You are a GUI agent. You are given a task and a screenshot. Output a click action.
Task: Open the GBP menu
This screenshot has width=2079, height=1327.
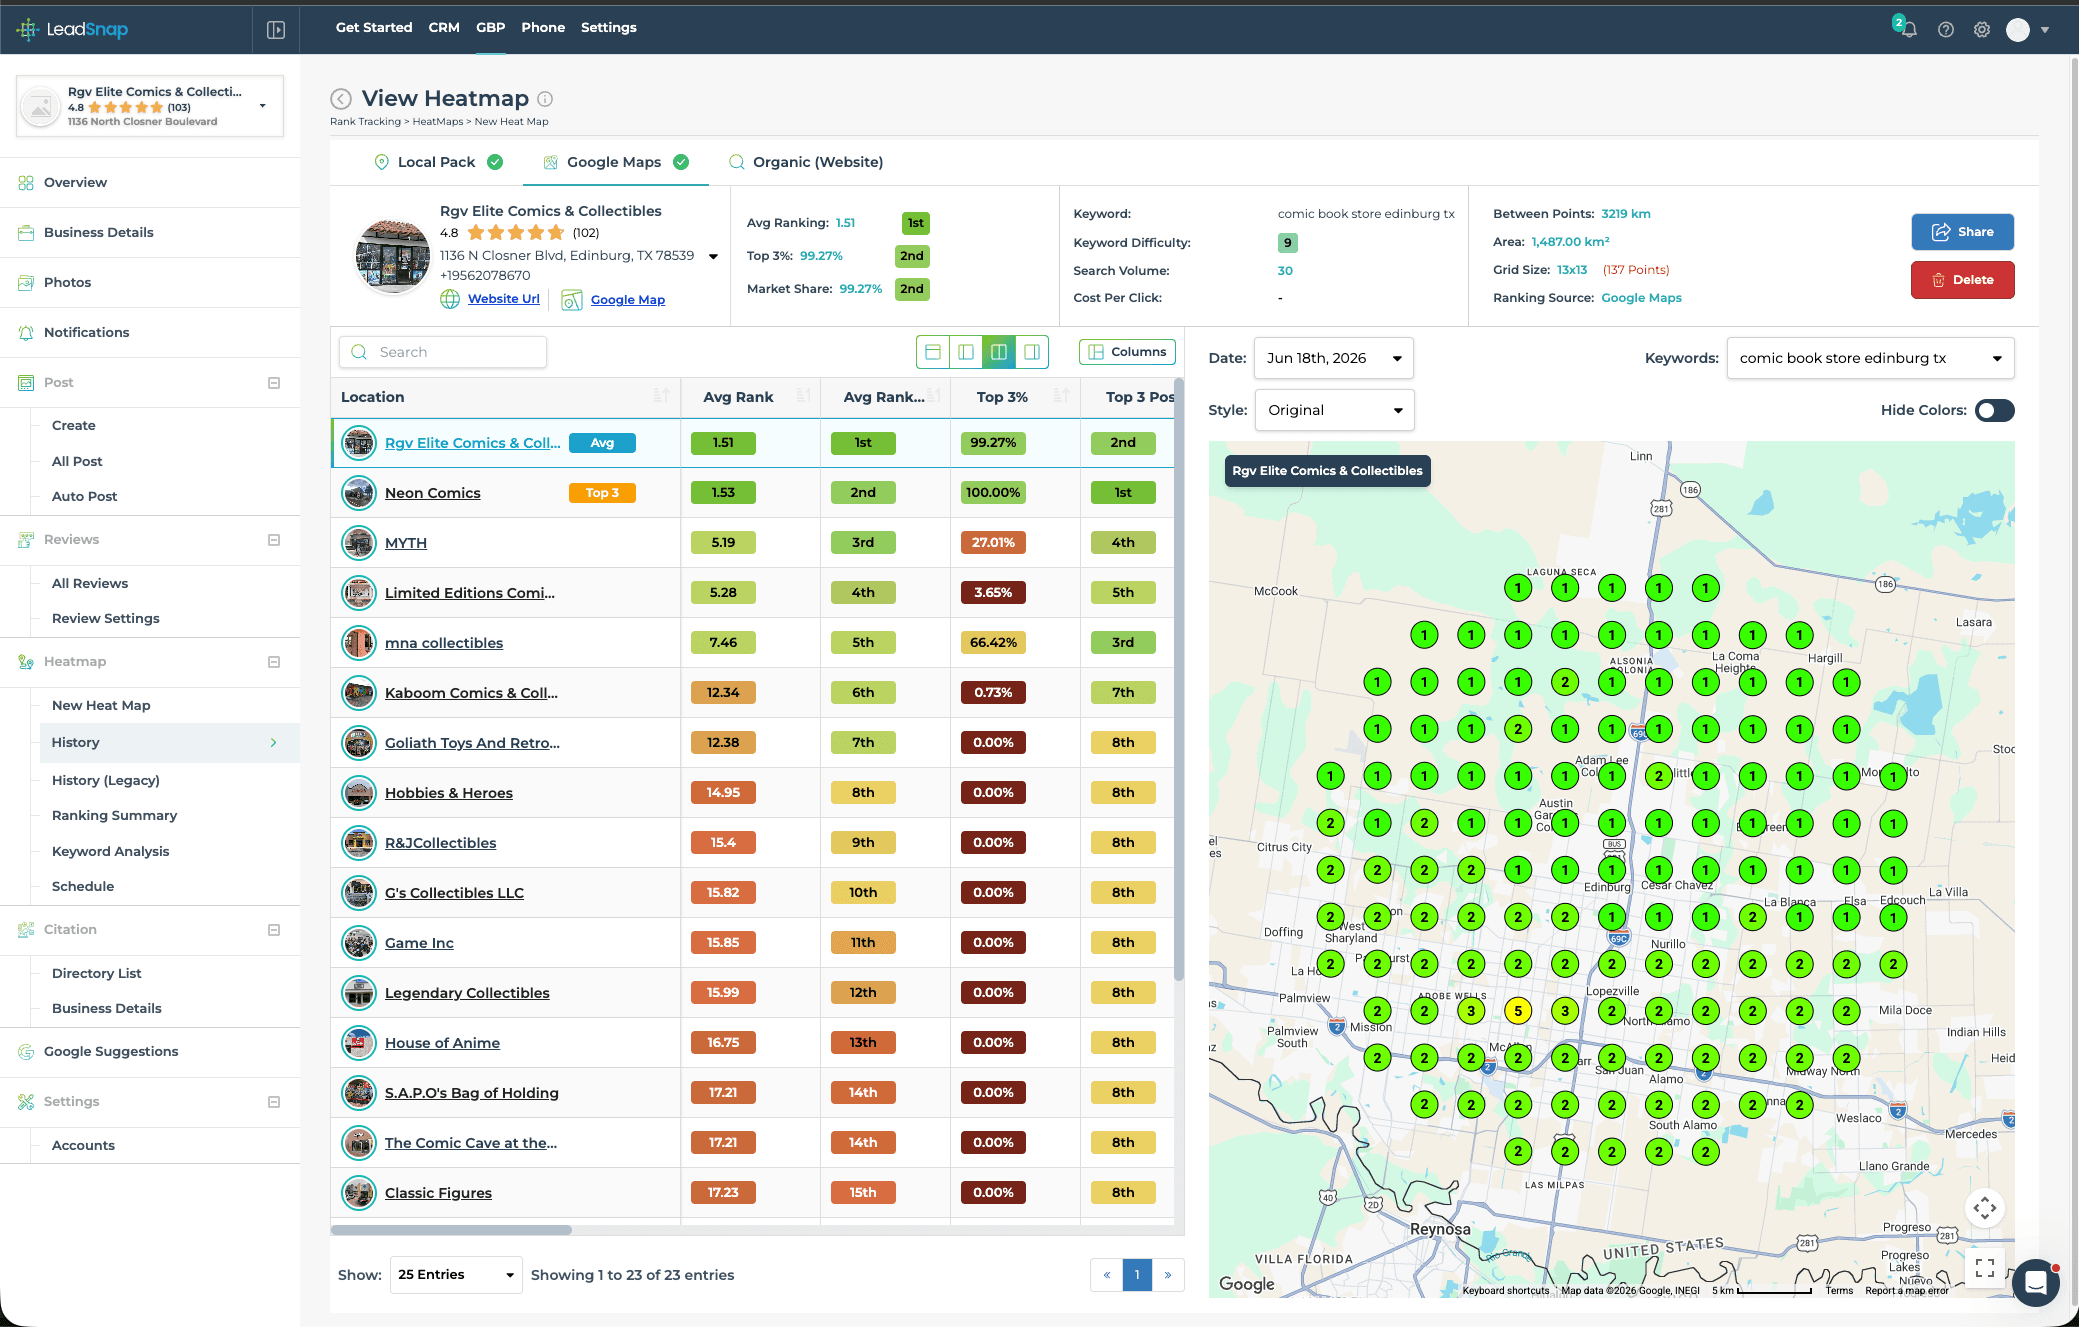click(490, 27)
